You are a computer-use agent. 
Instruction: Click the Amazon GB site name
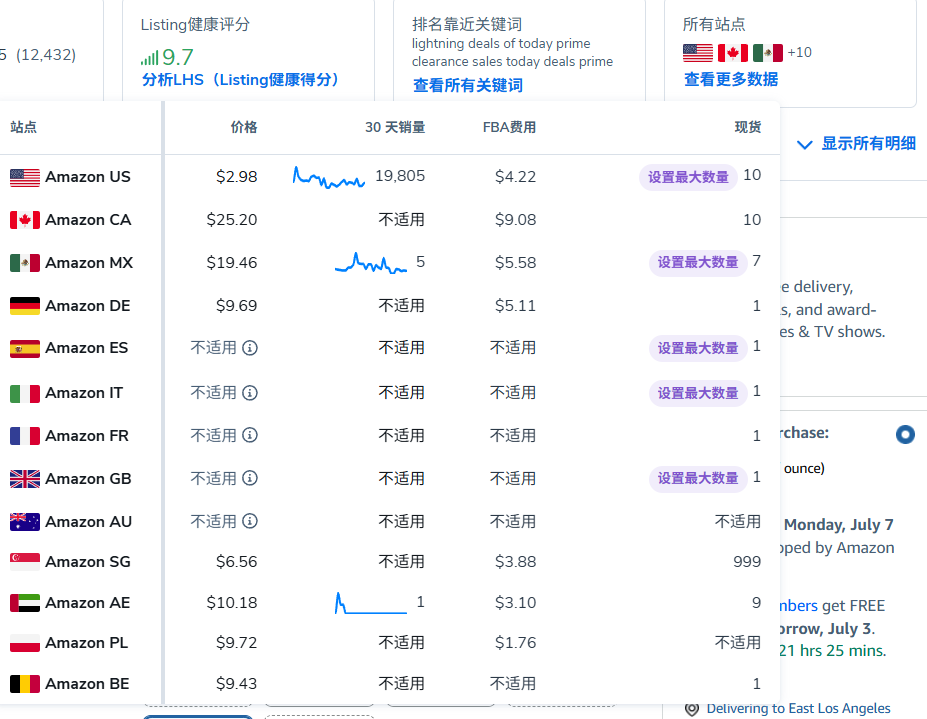[88, 479]
